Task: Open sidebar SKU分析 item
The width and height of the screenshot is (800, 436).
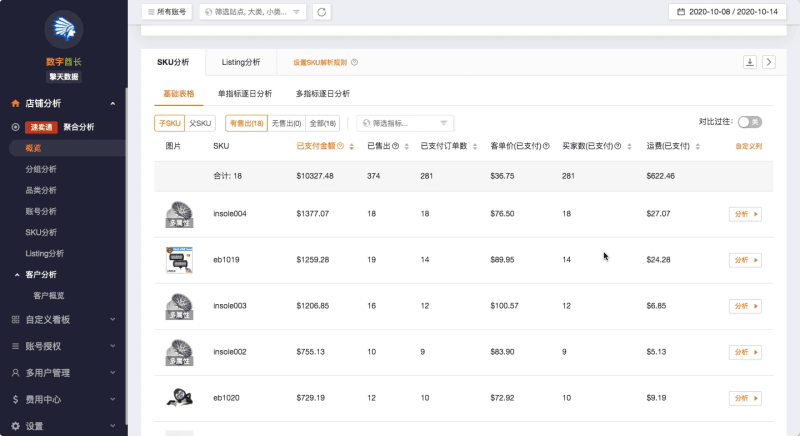Action: pyautogui.click(x=41, y=233)
